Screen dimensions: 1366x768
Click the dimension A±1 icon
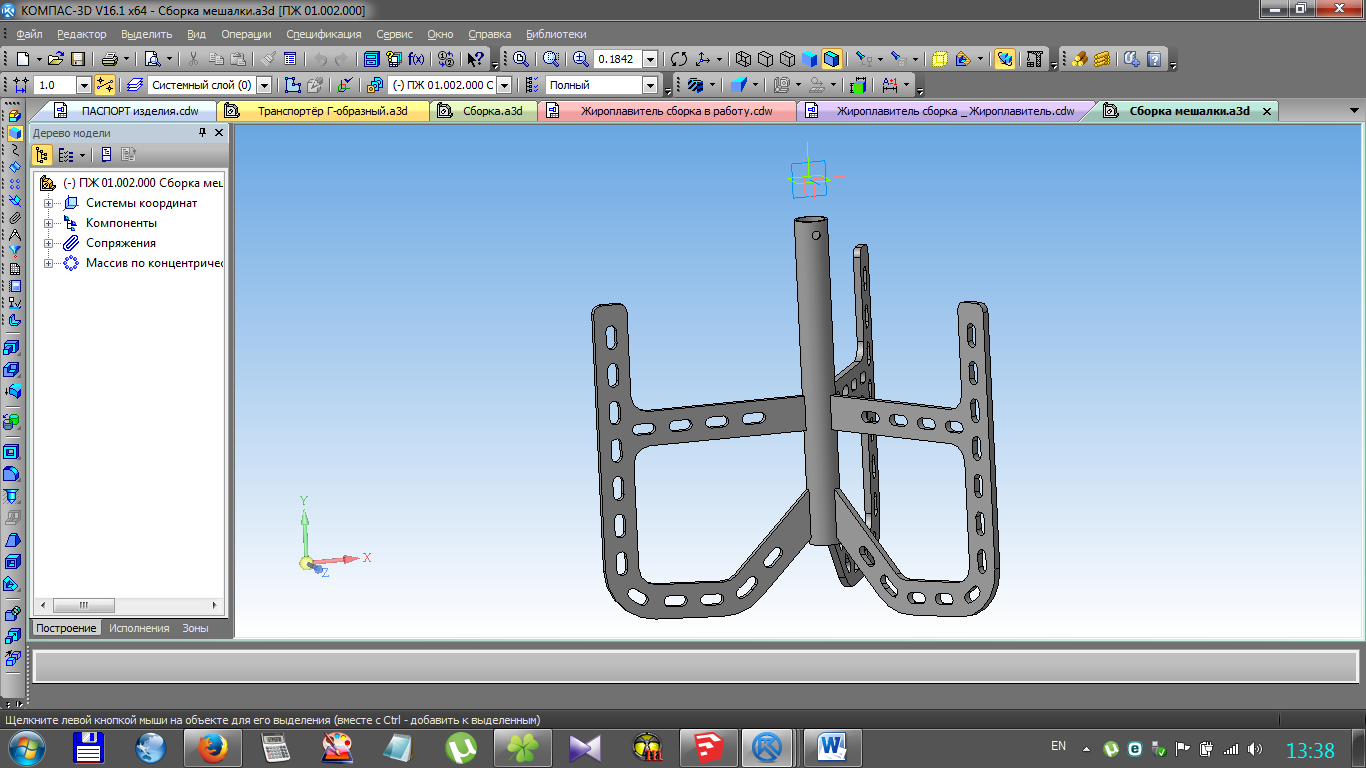pyautogui.click(x=889, y=85)
